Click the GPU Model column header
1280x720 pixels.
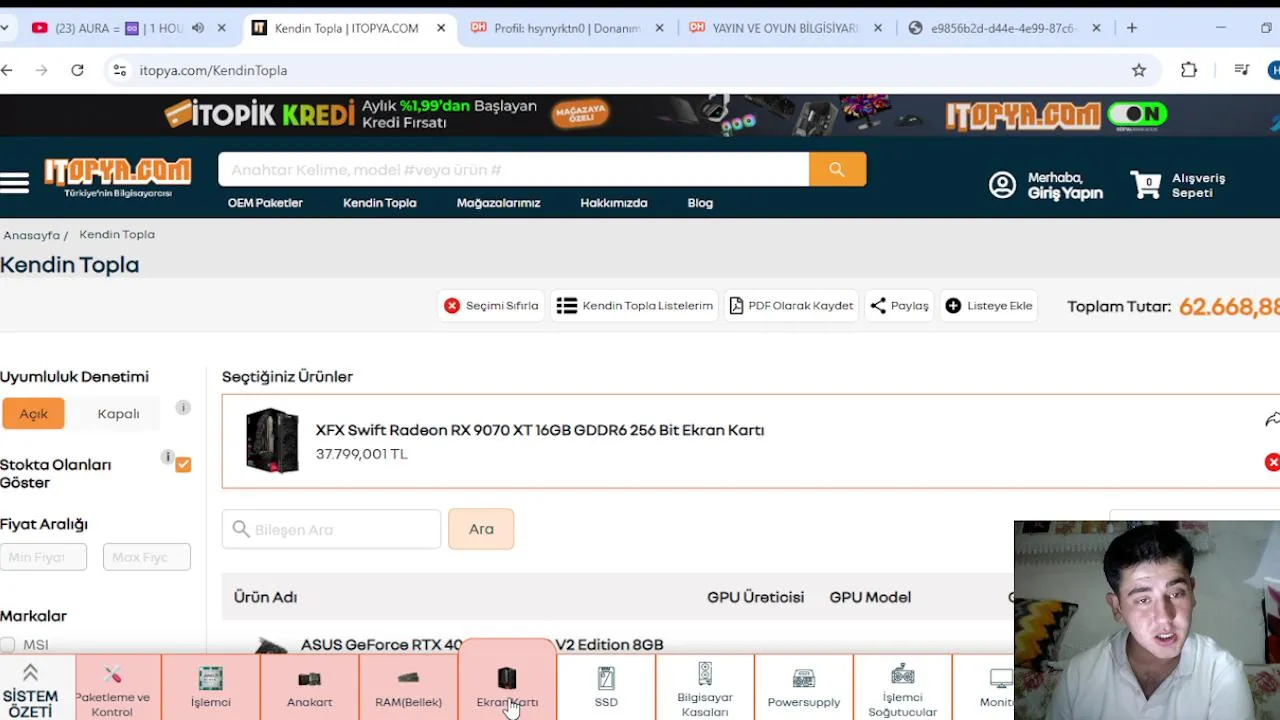click(870, 597)
